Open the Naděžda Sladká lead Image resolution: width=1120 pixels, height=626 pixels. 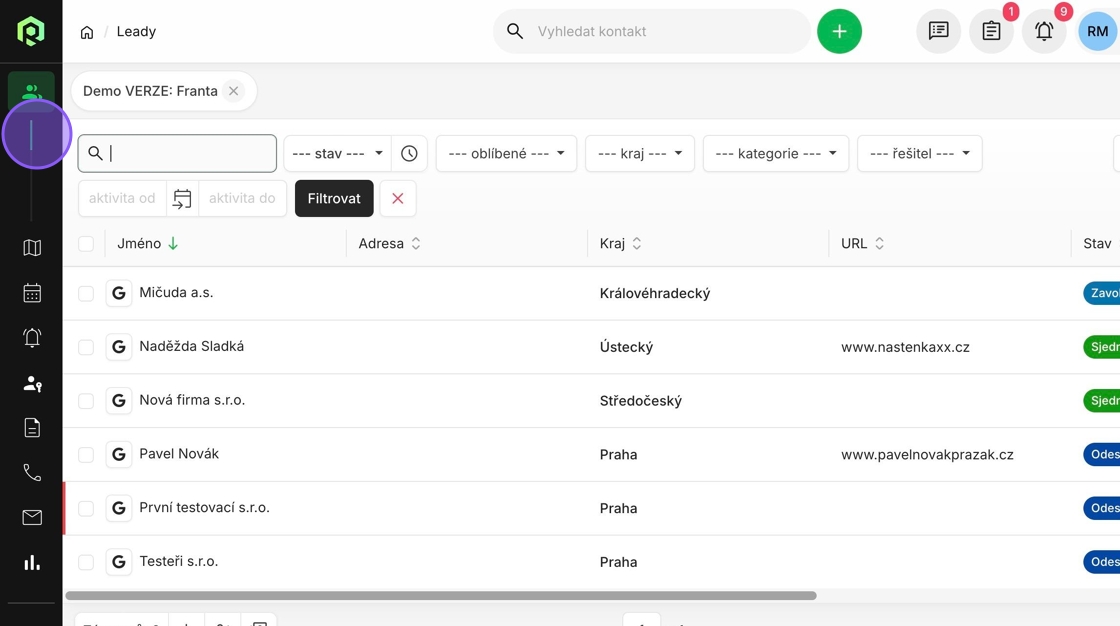pyautogui.click(x=191, y=346)
